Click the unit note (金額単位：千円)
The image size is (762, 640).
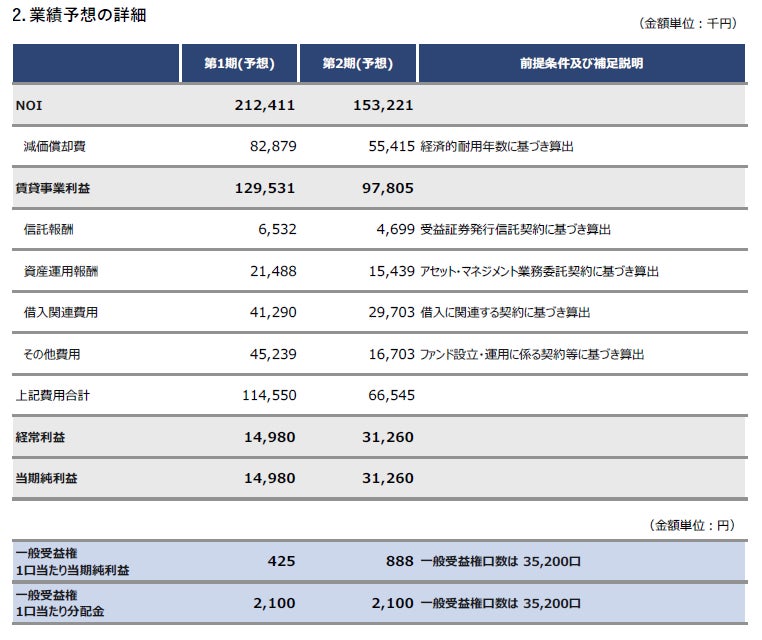click(x=688, y=23)
